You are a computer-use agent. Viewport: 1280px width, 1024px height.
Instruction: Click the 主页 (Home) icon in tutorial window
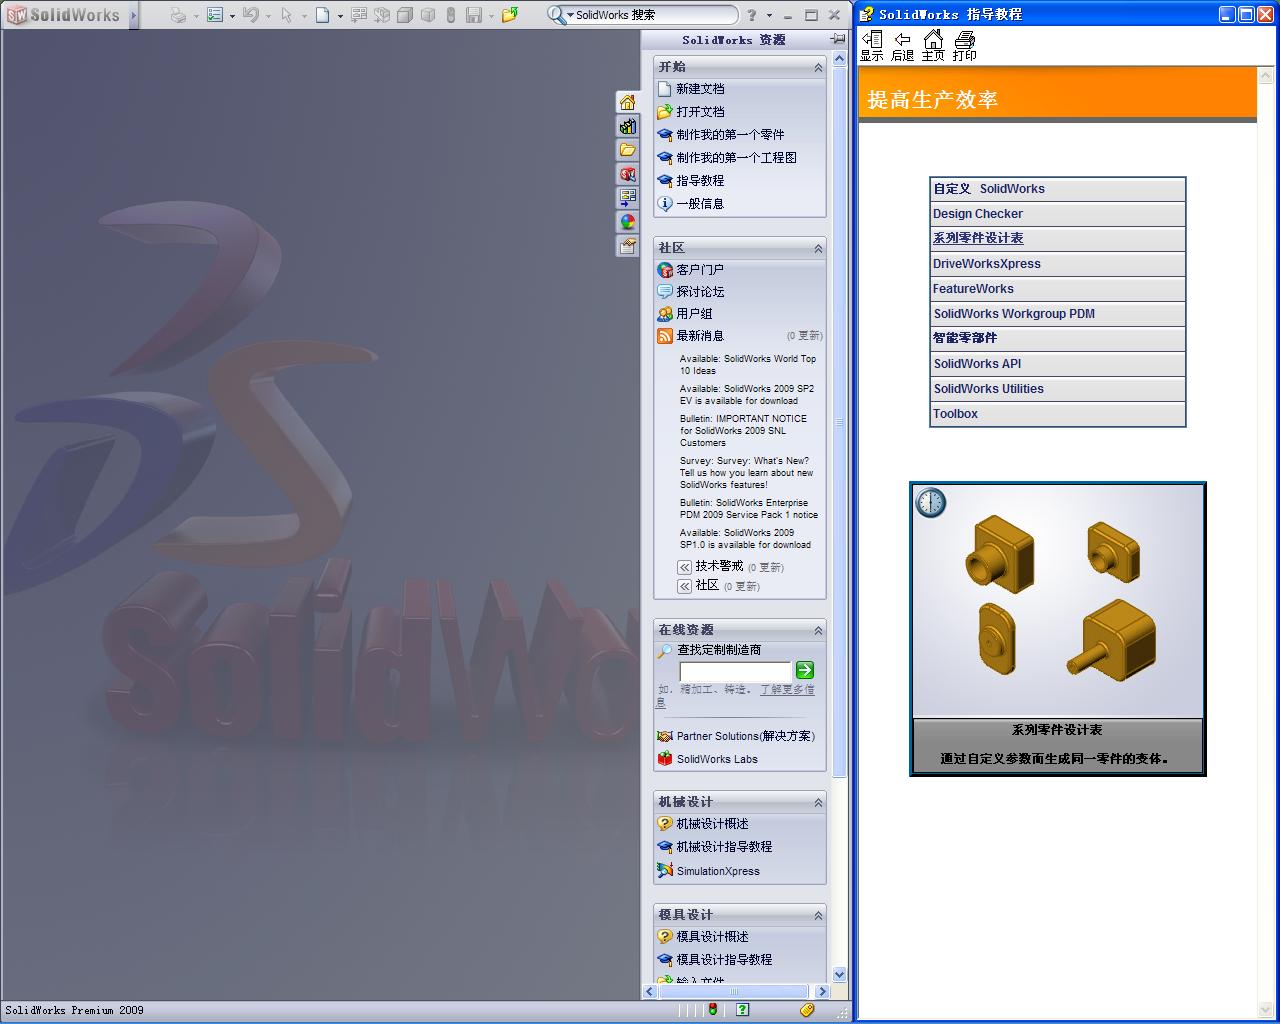click(x=933, y=45)
